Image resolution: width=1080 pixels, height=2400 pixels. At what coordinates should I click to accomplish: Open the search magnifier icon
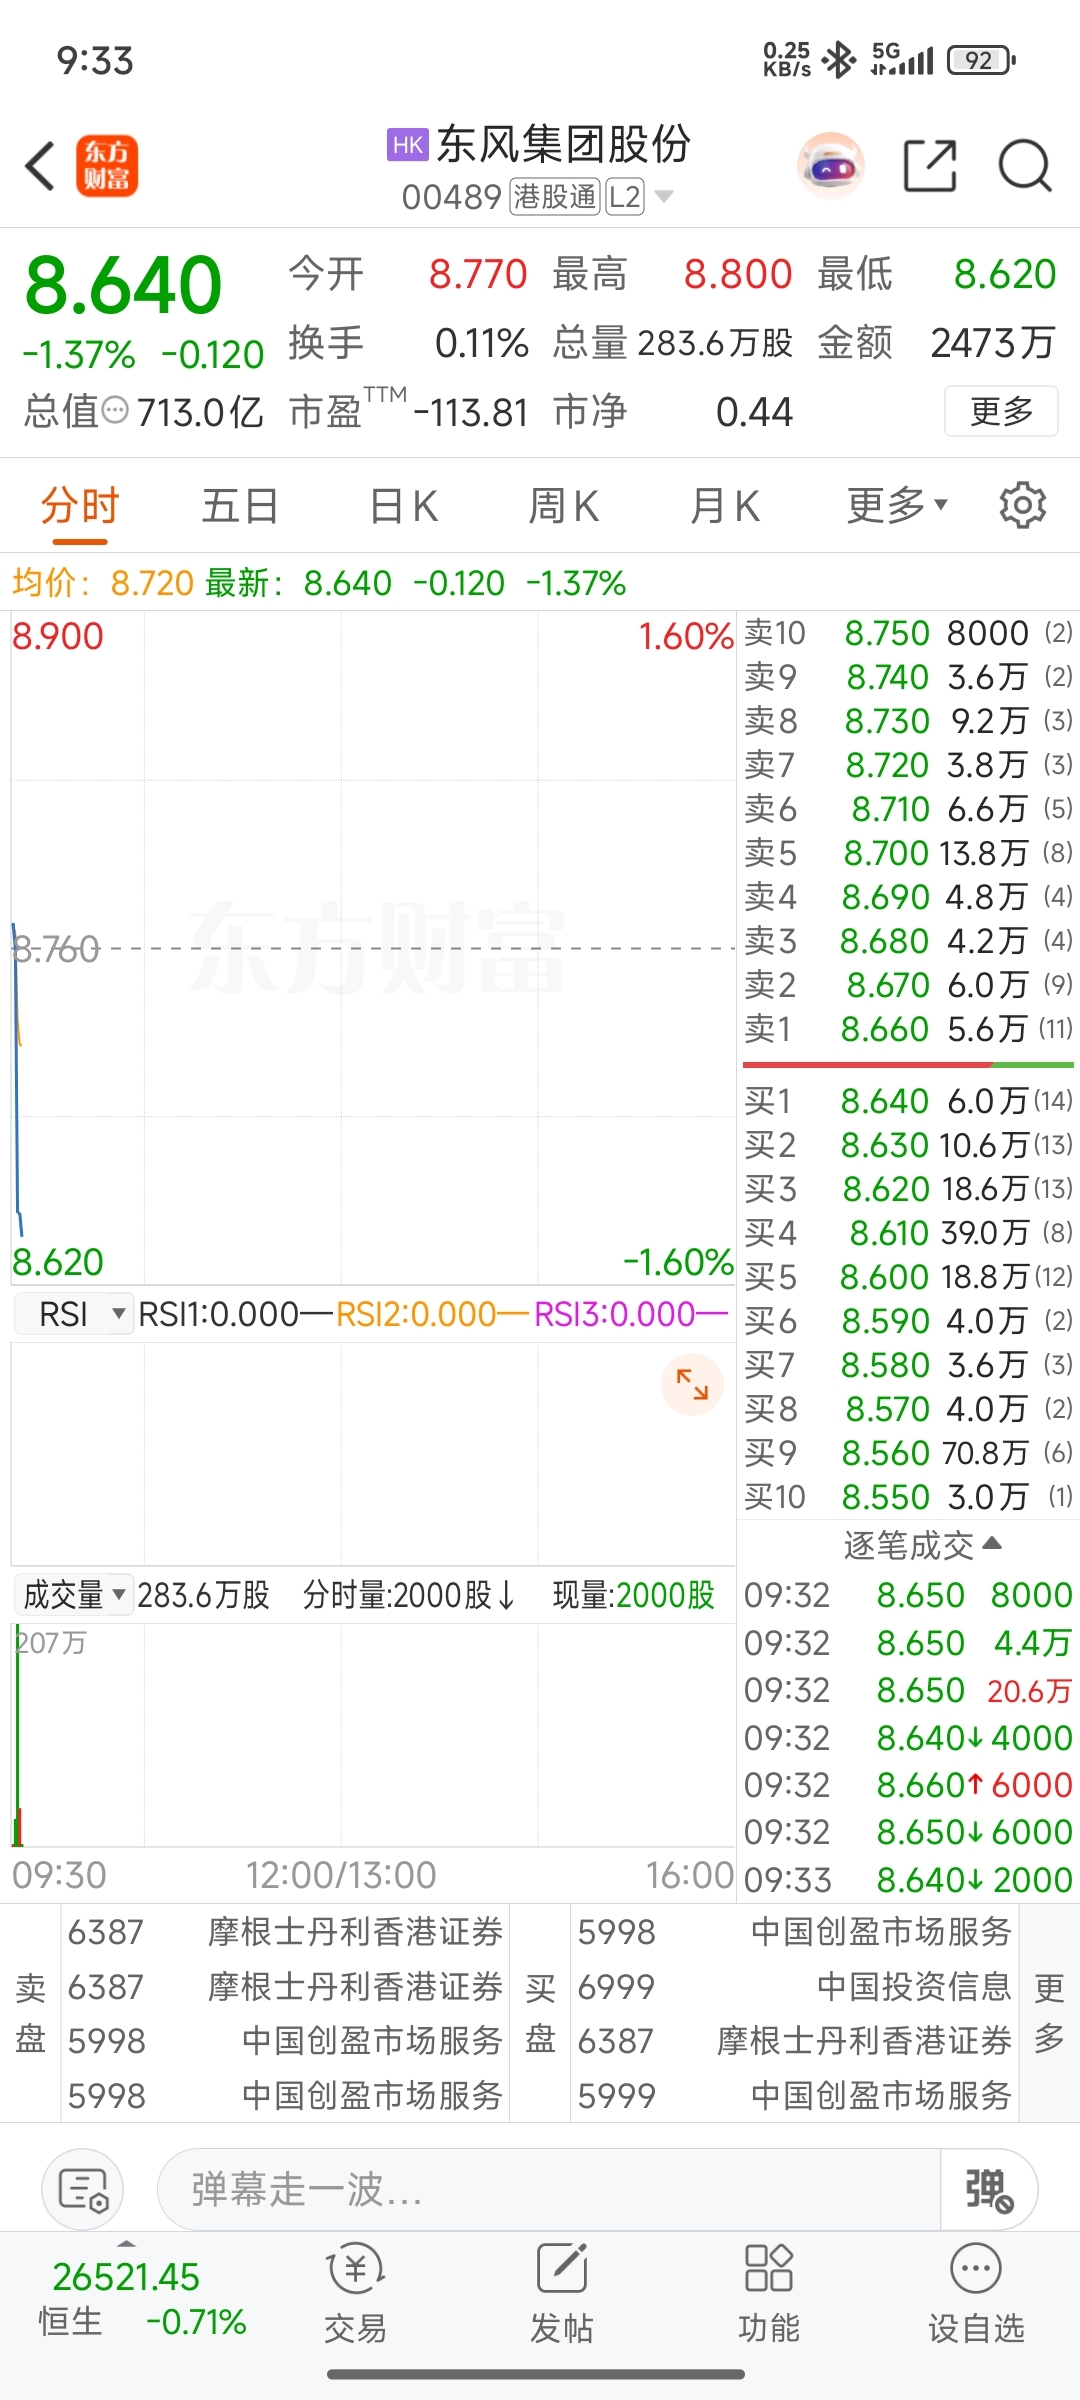[1025, 166]
